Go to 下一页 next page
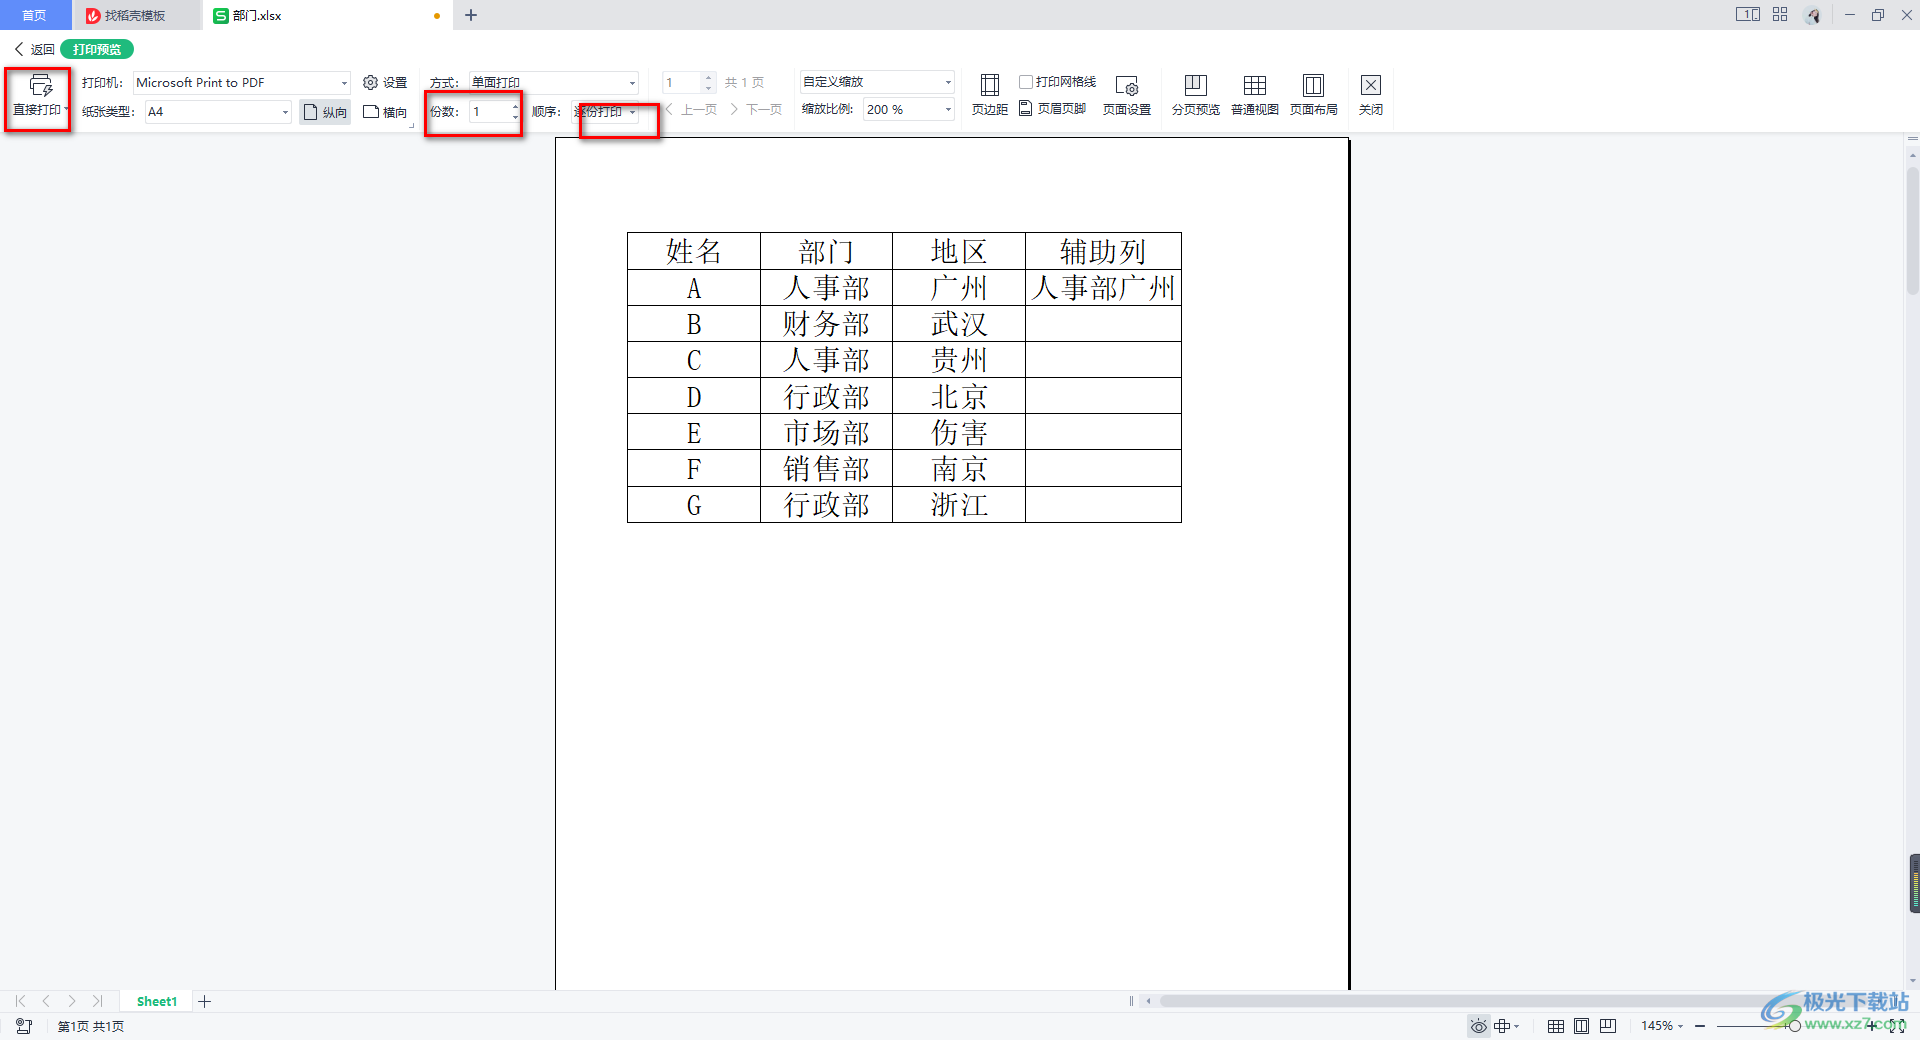The width and height of the screenshot is (1920, 1040). (756, 110)
